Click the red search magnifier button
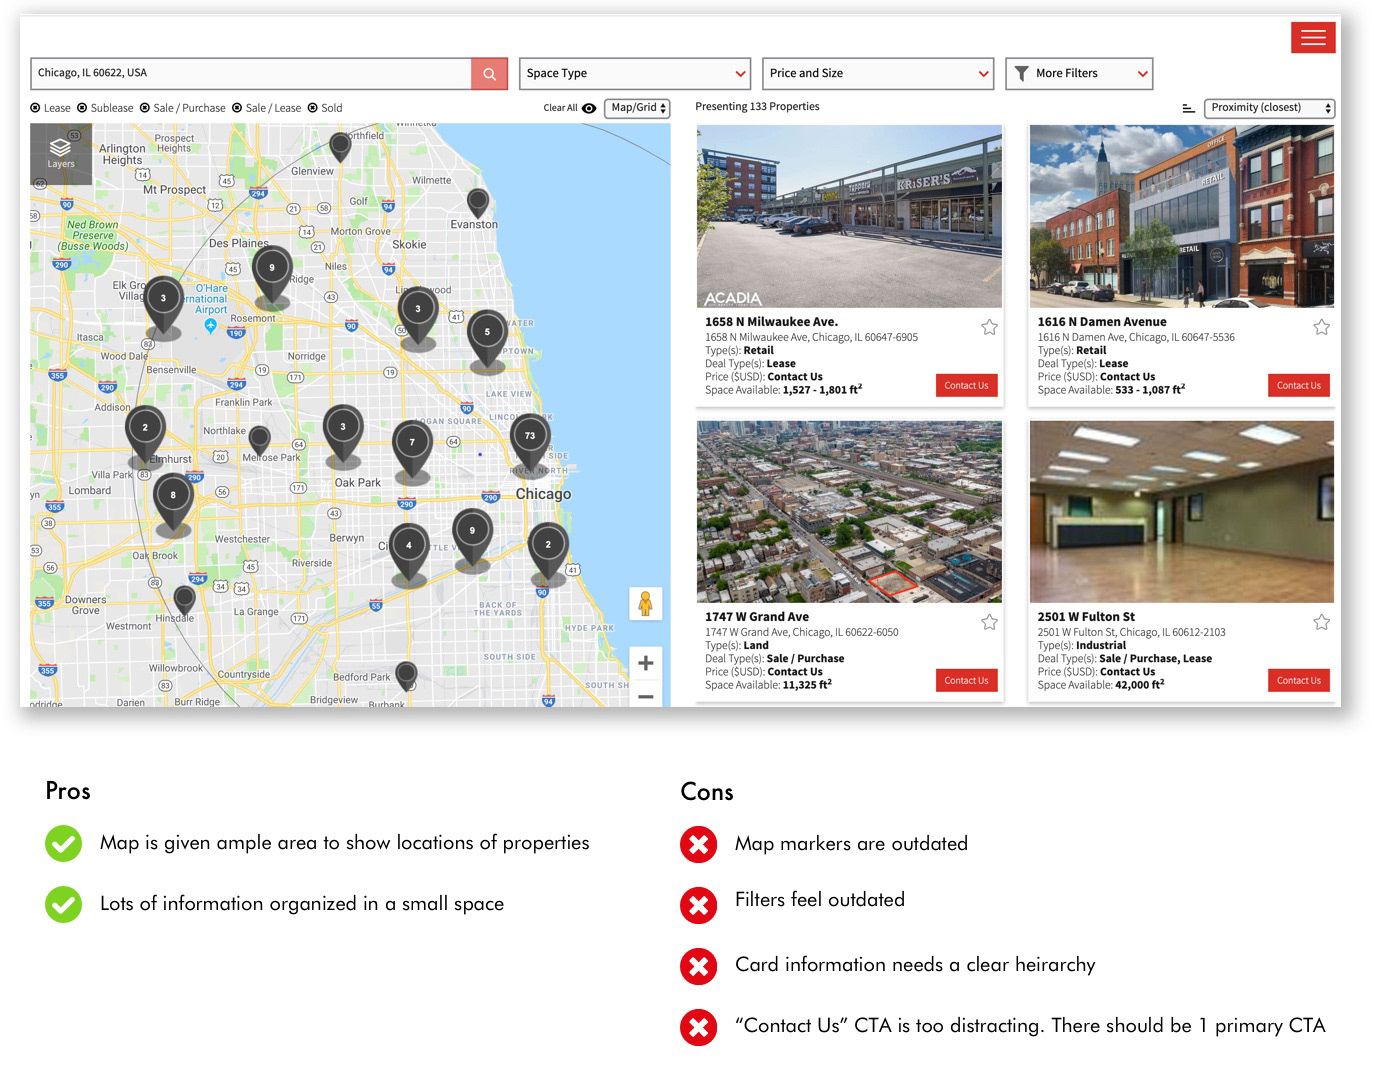This screenshot has width=1397, height=1068. 489,73
